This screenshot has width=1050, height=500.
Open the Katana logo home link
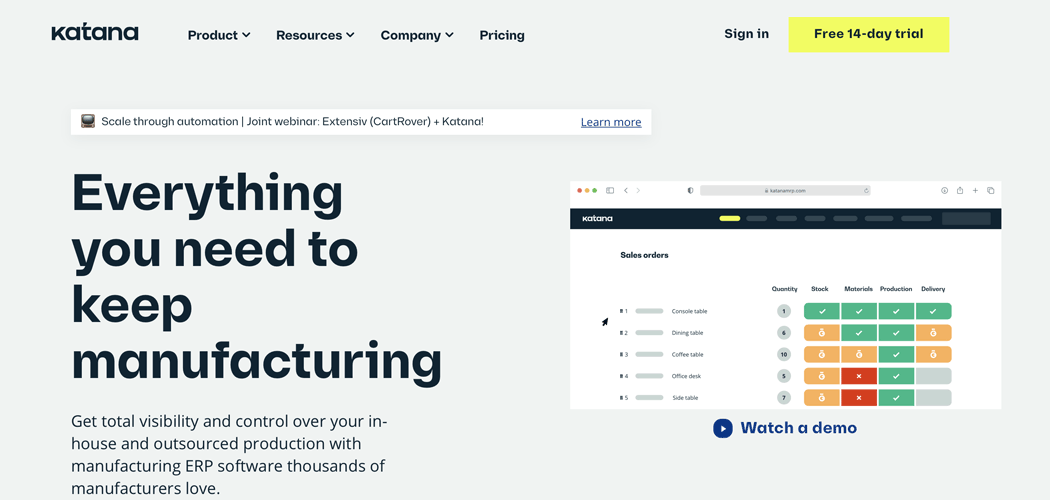[x=95, y=33]
